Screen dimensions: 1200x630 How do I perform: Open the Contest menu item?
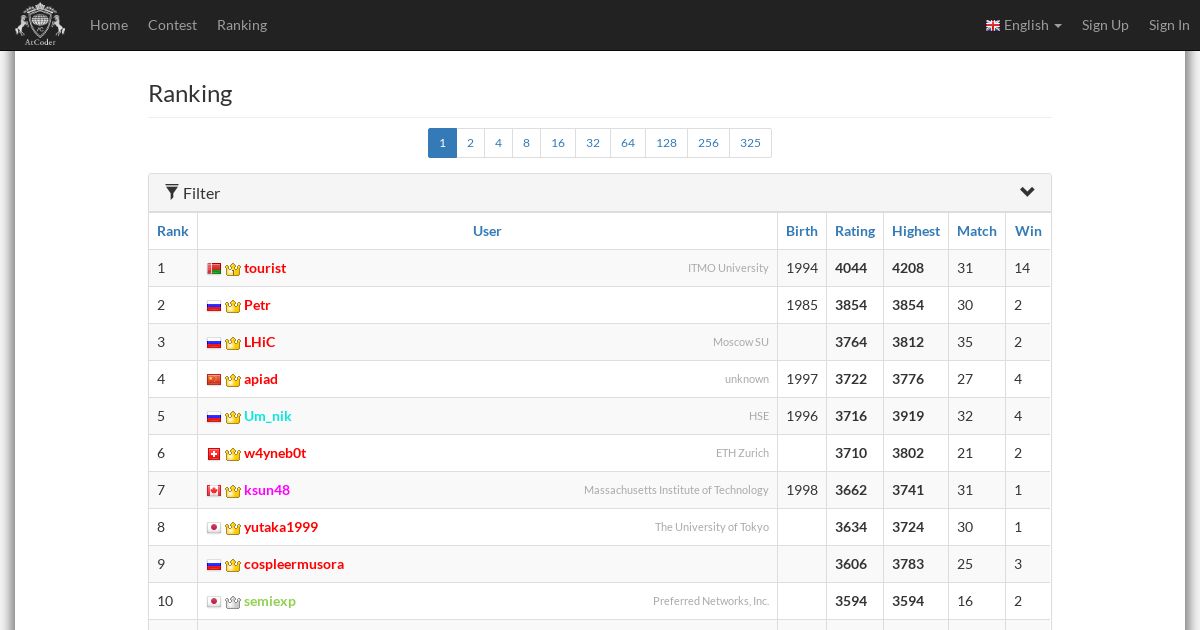[172, 25]
